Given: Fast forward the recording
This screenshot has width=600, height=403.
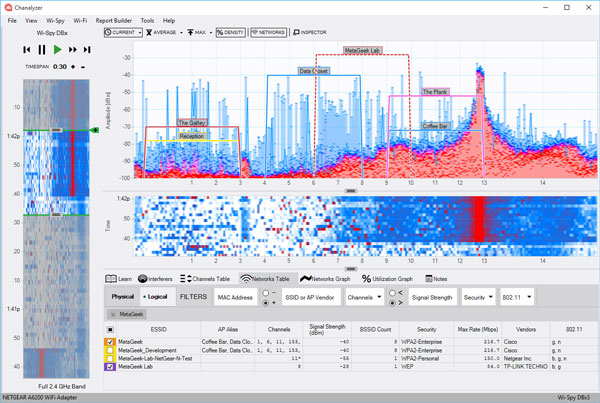Looking at the screenshot, I should 72,50.
